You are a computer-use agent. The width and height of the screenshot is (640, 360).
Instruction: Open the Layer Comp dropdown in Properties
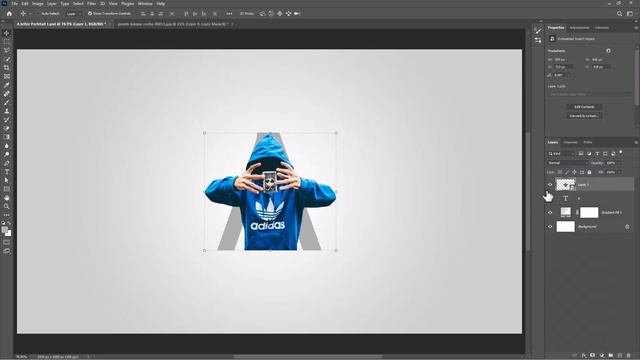590,94
